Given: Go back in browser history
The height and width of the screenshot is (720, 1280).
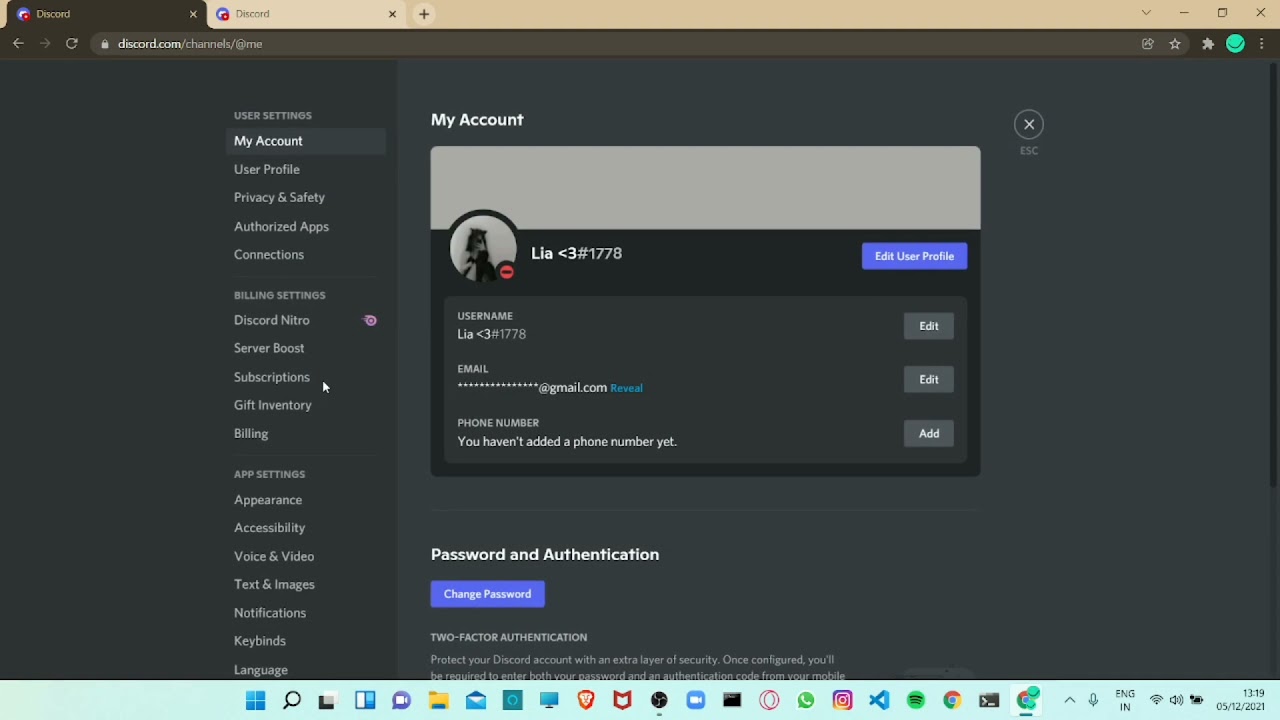Looking at the screenshot, I should 18,44.
